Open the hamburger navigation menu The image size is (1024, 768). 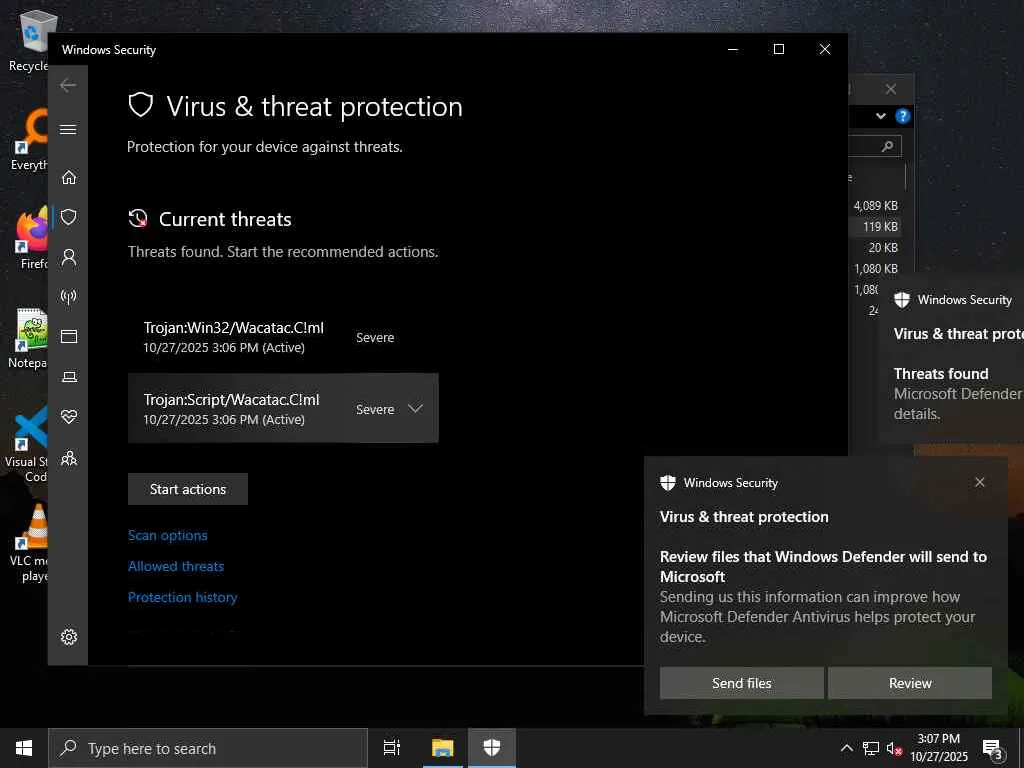[x=68, y=129]
